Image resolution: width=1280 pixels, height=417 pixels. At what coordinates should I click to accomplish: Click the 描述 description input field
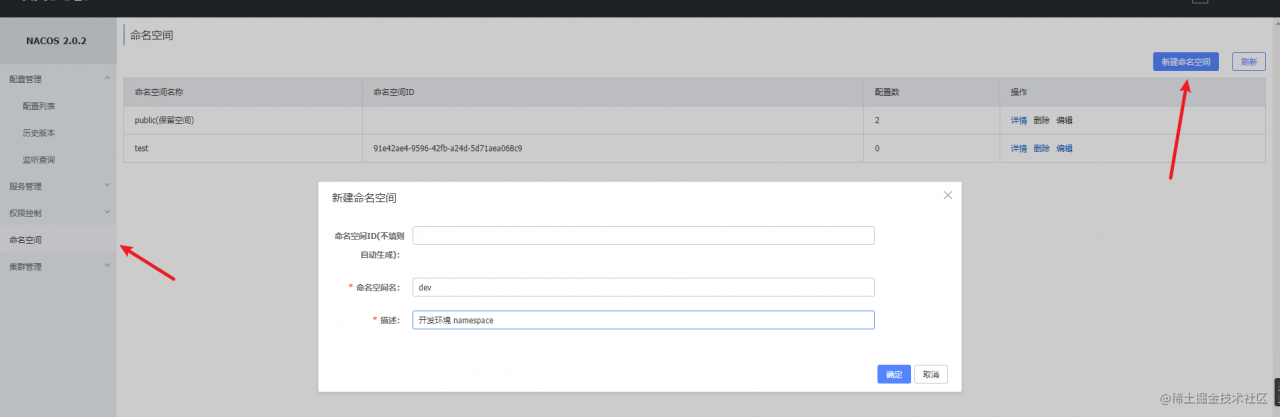(x=643, y=320)
